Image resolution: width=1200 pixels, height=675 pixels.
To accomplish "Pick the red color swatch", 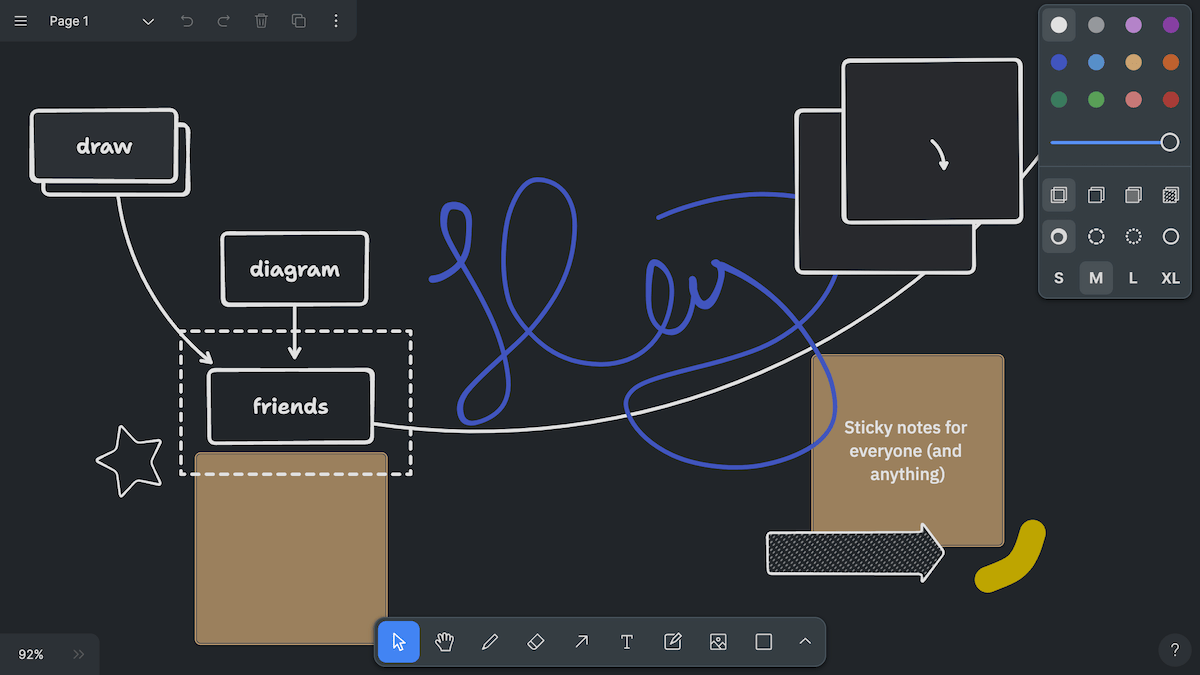I will (x=1170, y=100).
